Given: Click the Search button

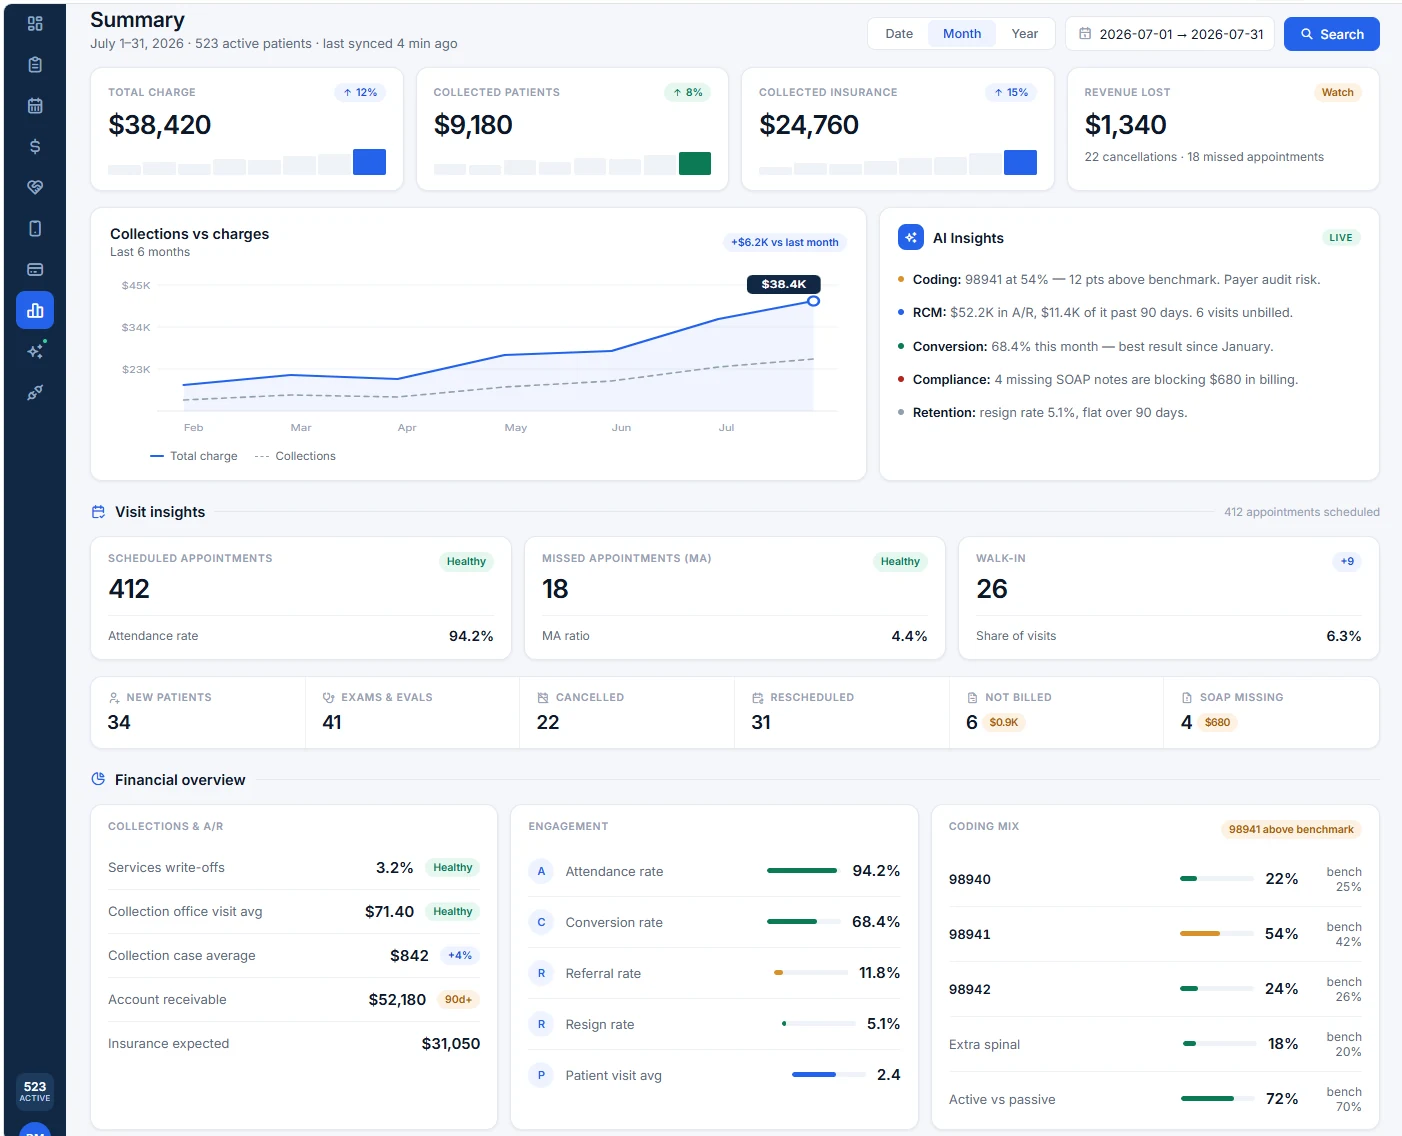Looking at the screenshot, I should [x=1332, y=34].
